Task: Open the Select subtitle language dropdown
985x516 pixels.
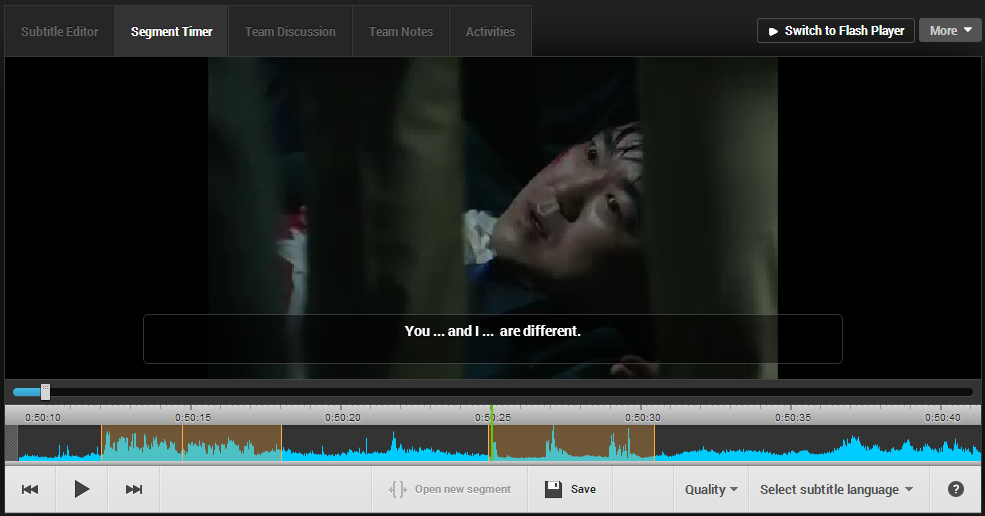Action: pos(836,489)
